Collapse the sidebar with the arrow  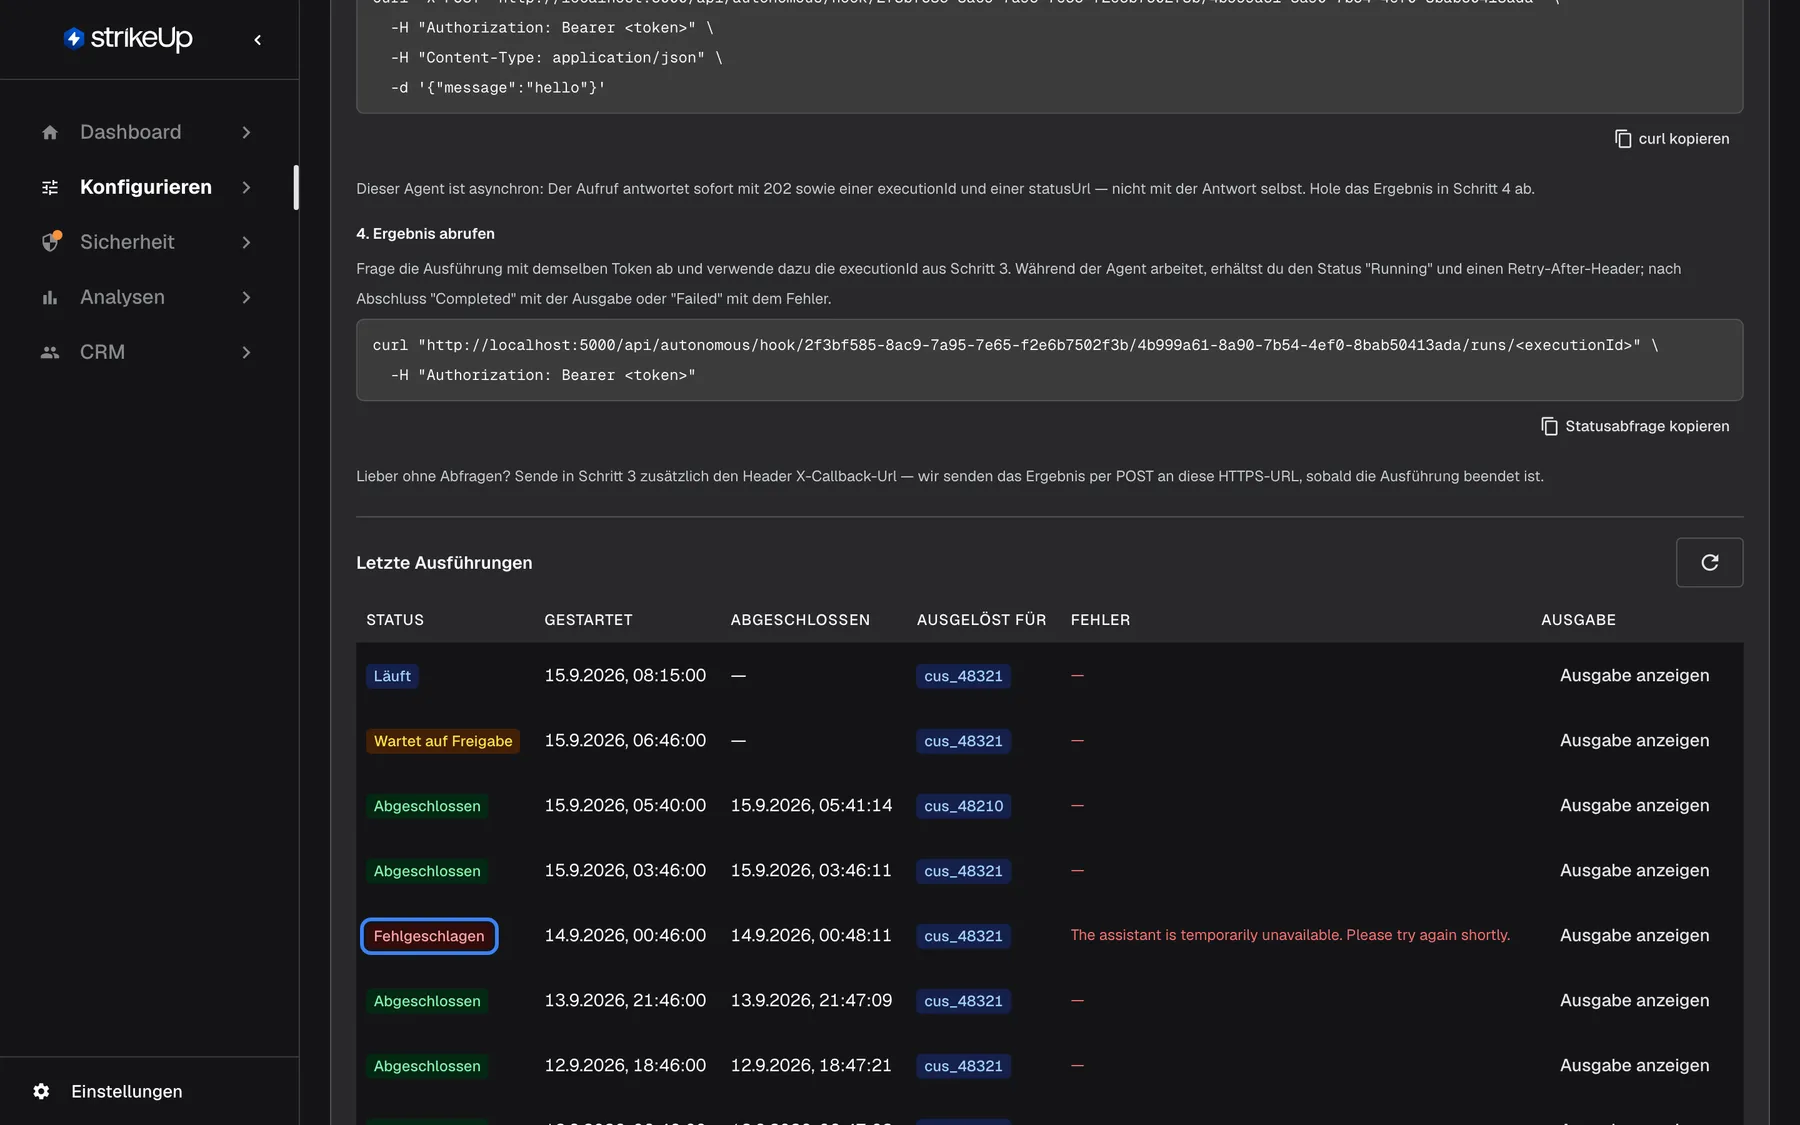[258, 40]
